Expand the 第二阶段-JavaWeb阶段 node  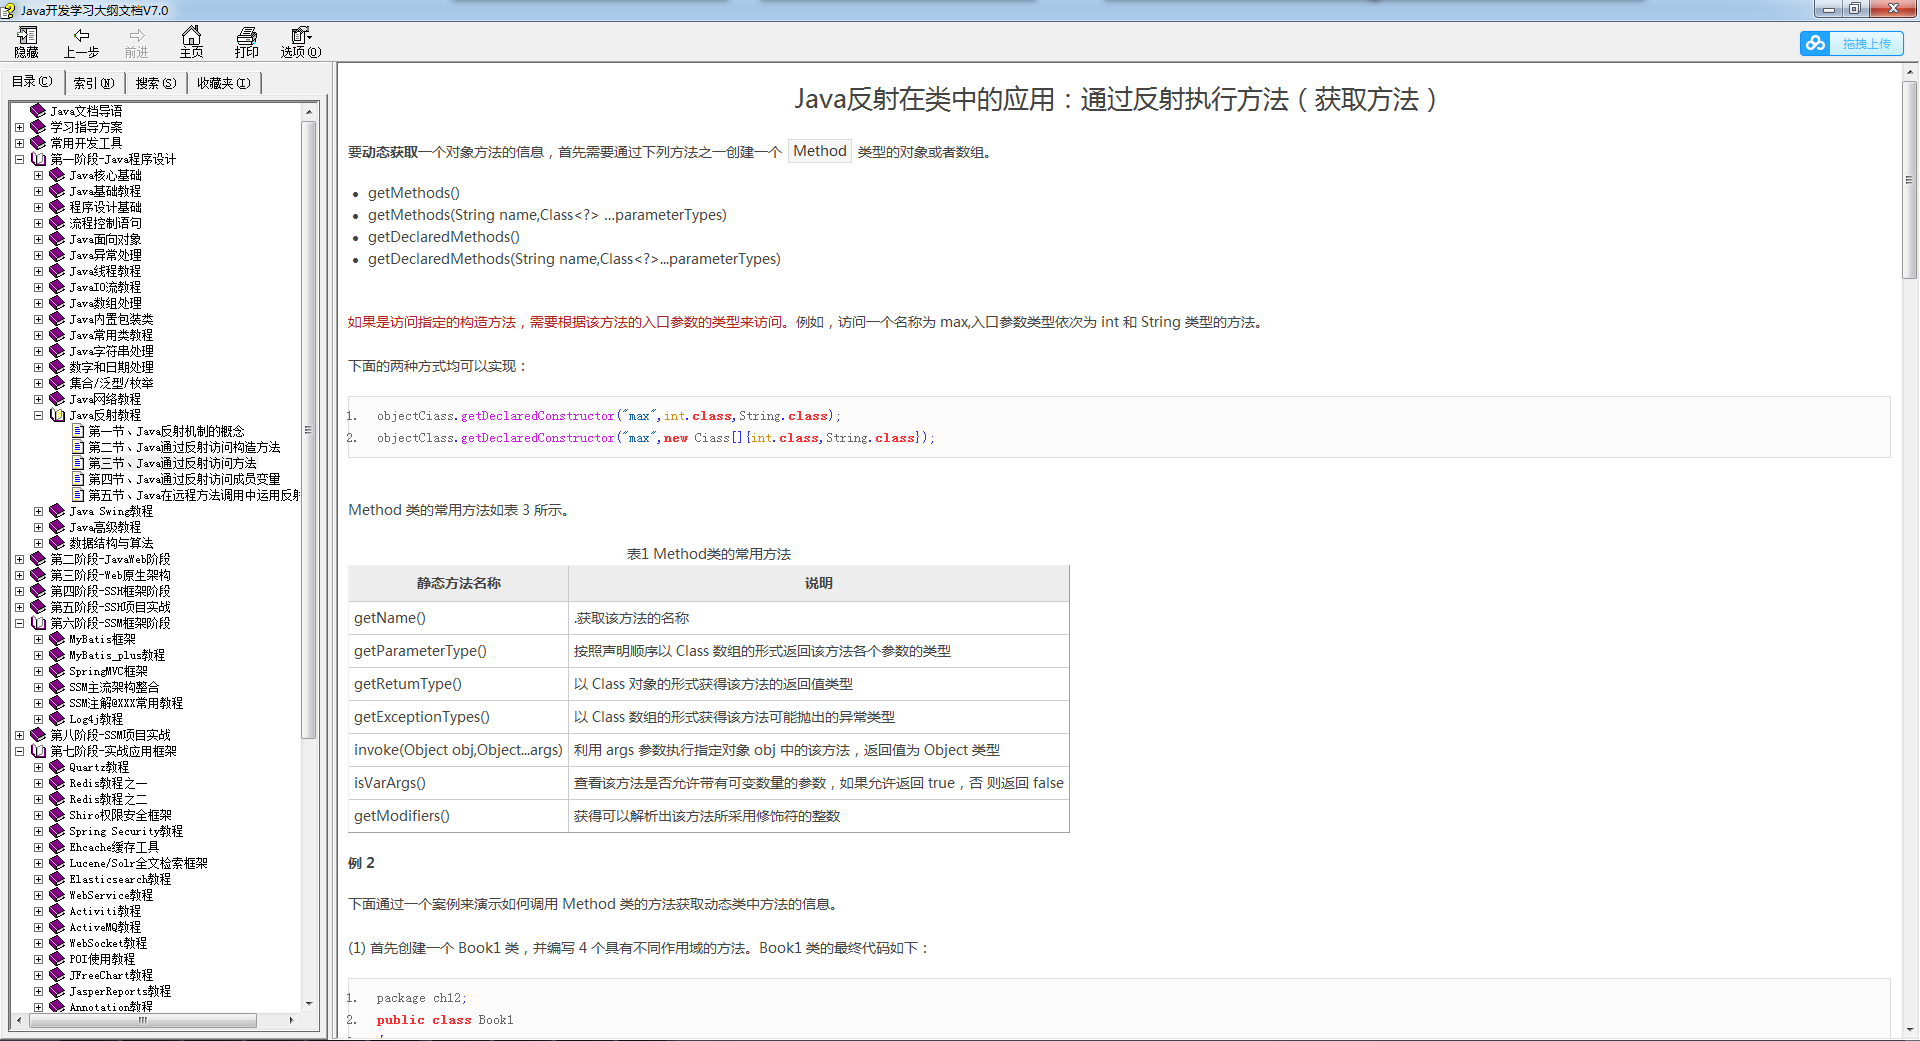19,559
